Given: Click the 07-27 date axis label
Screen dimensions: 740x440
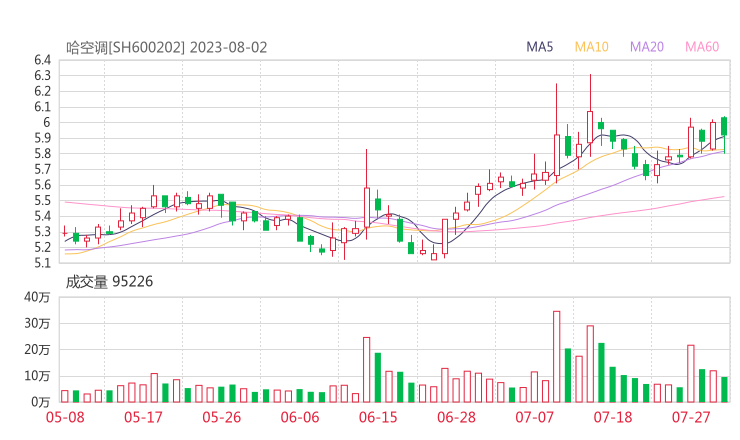Looking at the screenshot, I should click(691, 417).
